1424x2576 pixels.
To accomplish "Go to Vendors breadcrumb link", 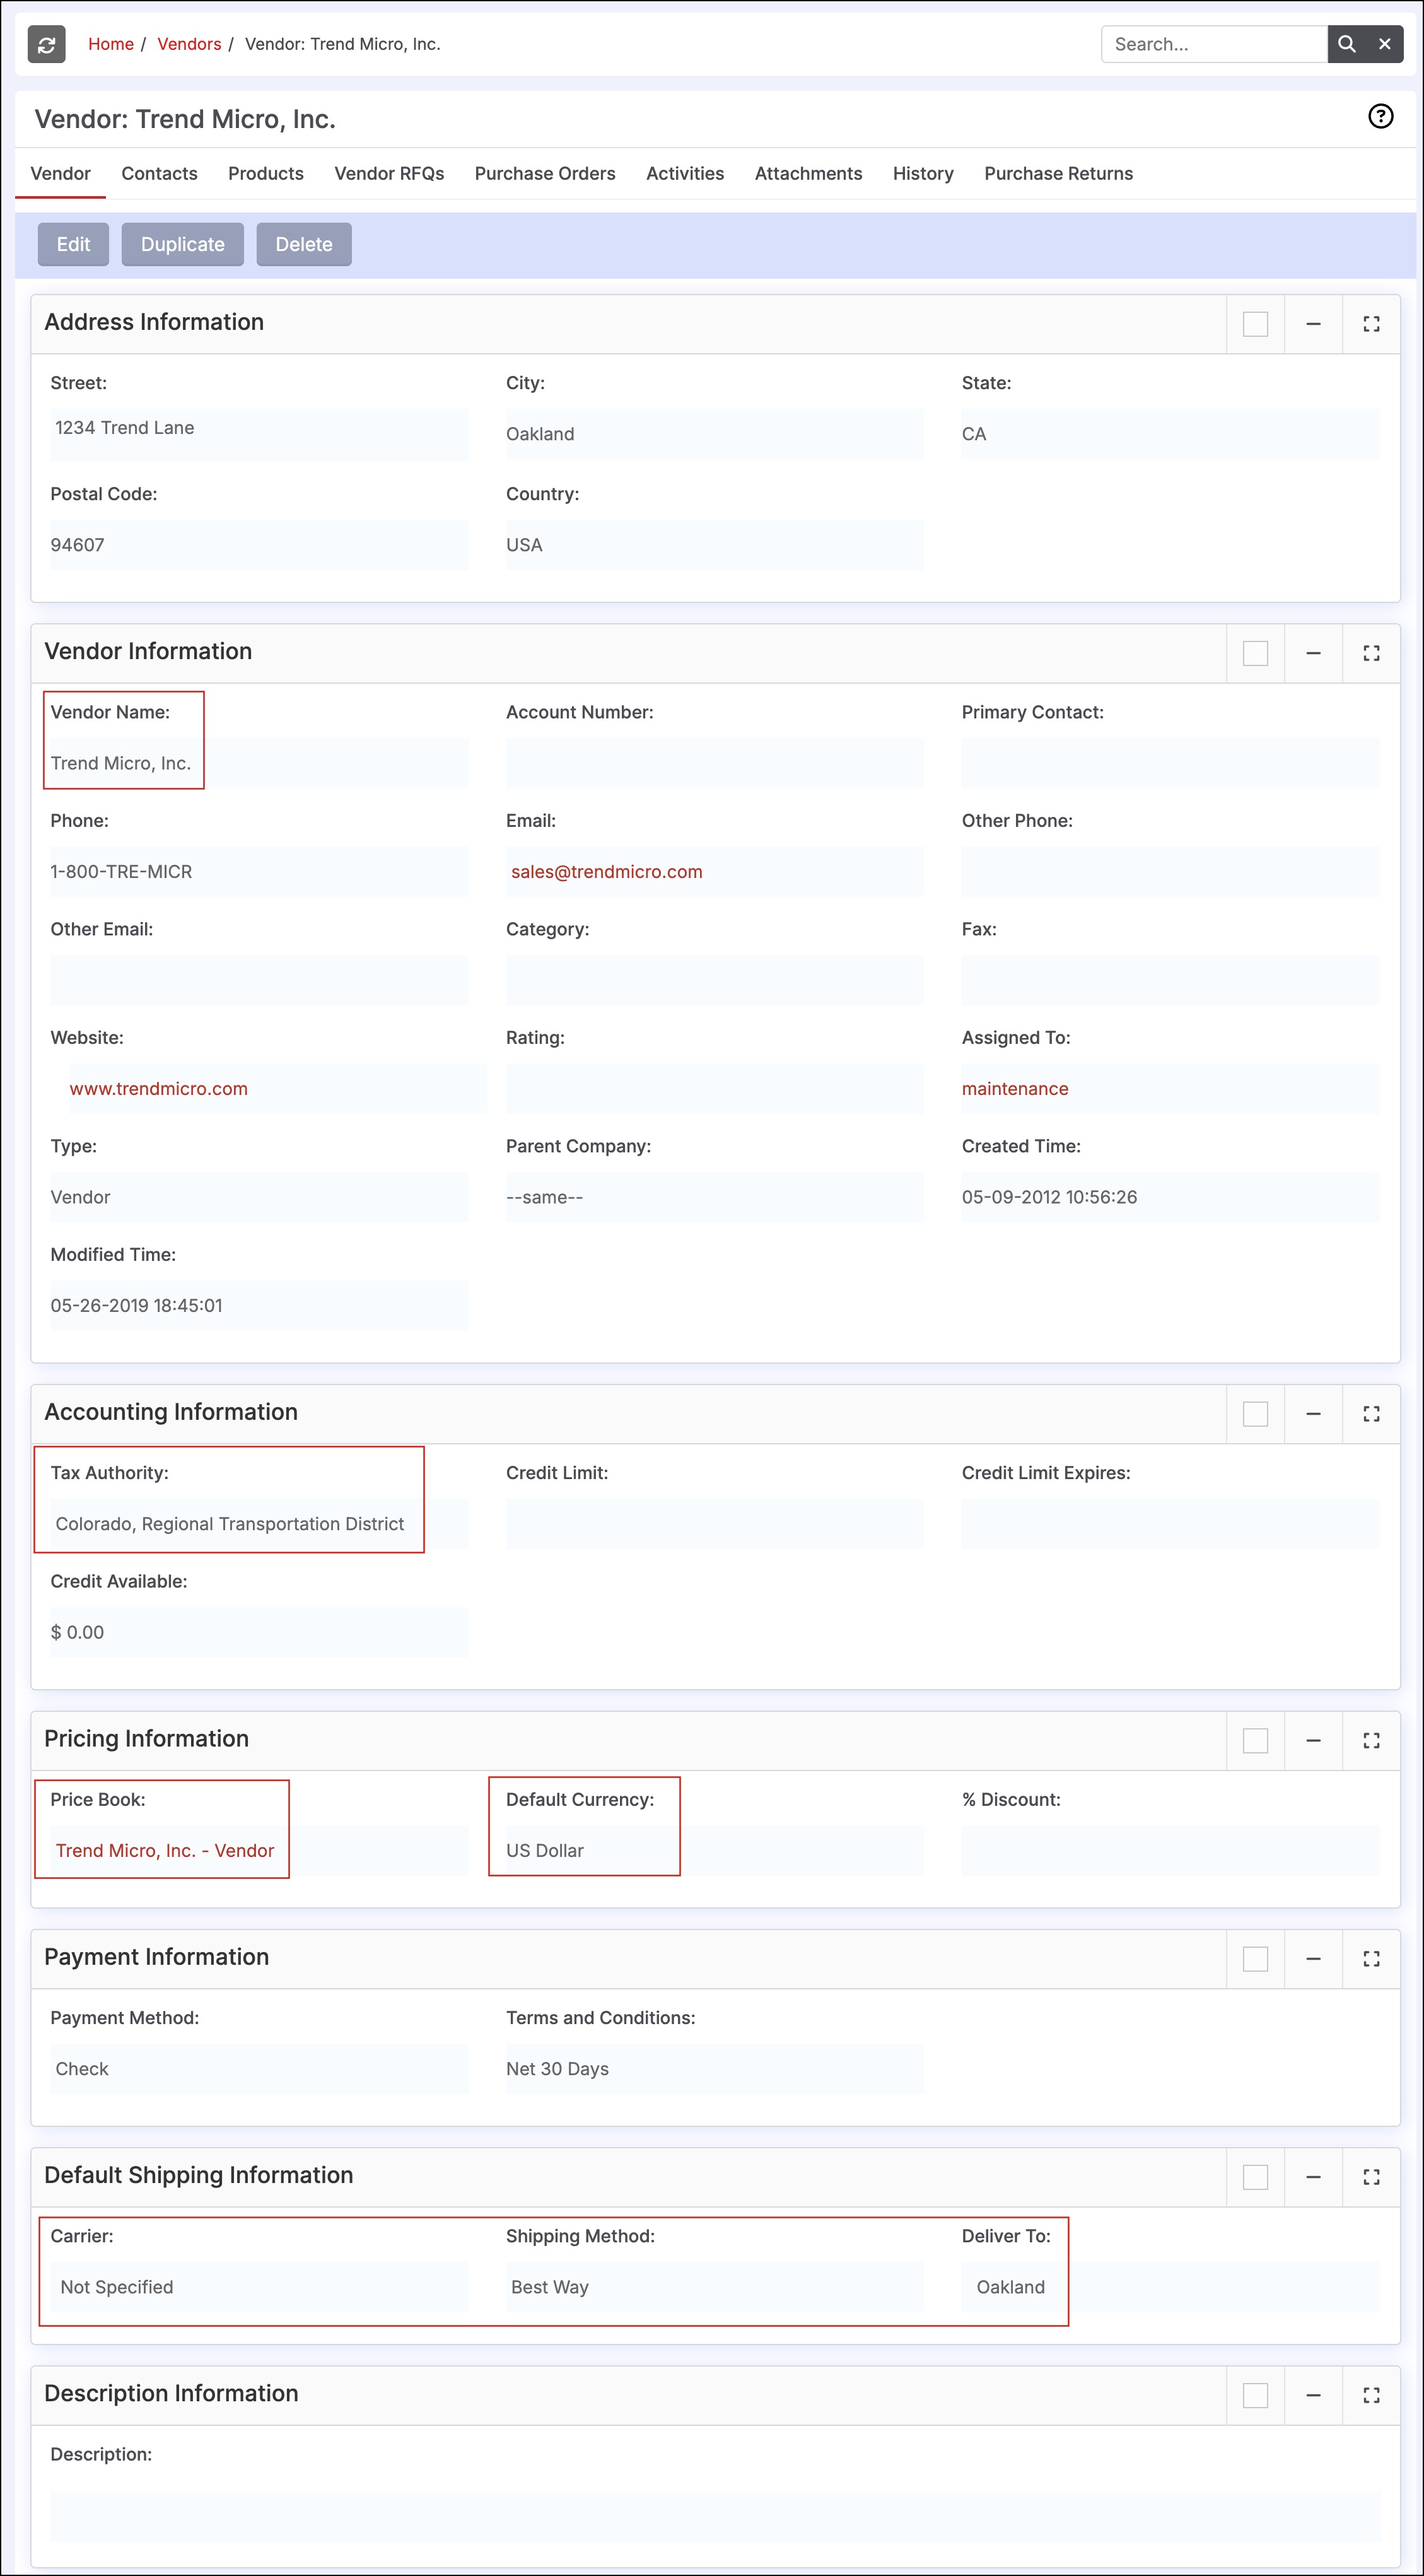I will (189, 44).
